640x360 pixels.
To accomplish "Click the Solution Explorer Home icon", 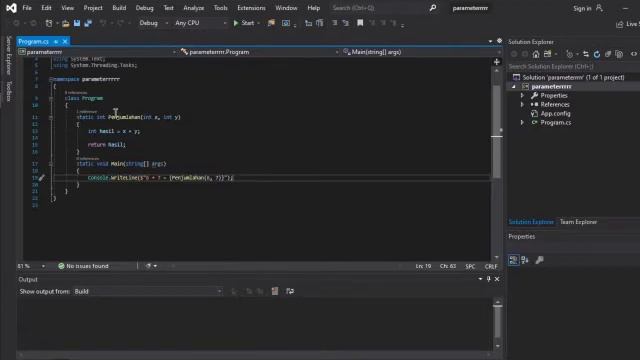I will (x=536, y=54).
